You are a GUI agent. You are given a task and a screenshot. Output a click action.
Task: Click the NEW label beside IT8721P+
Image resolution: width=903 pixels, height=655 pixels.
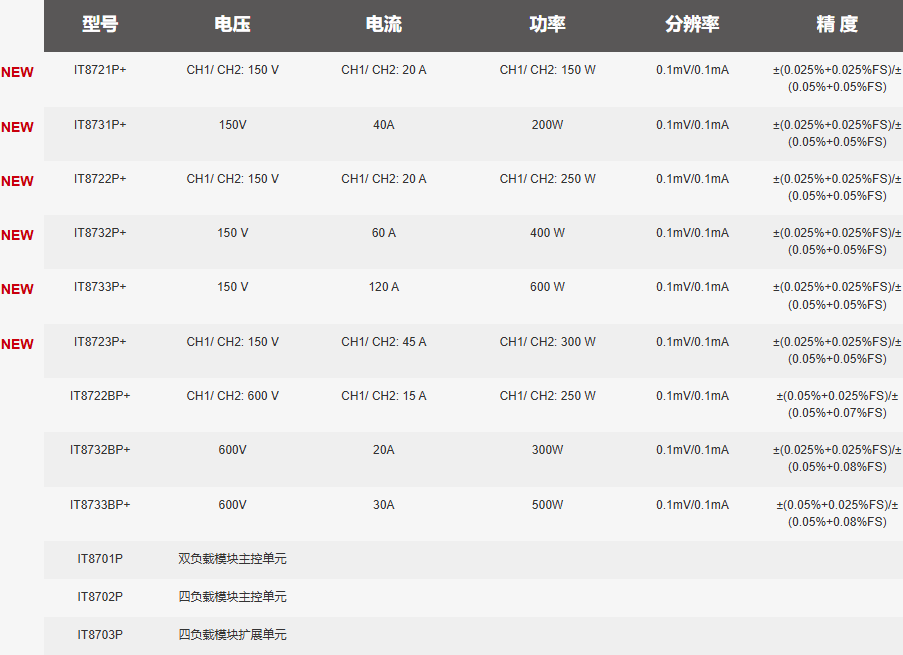(x=17, y=72)
